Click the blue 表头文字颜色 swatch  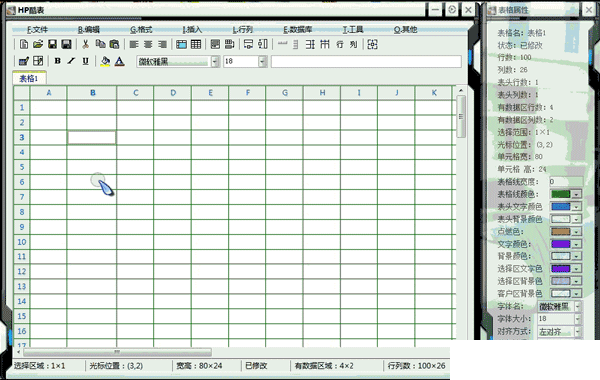coord(561,207)
